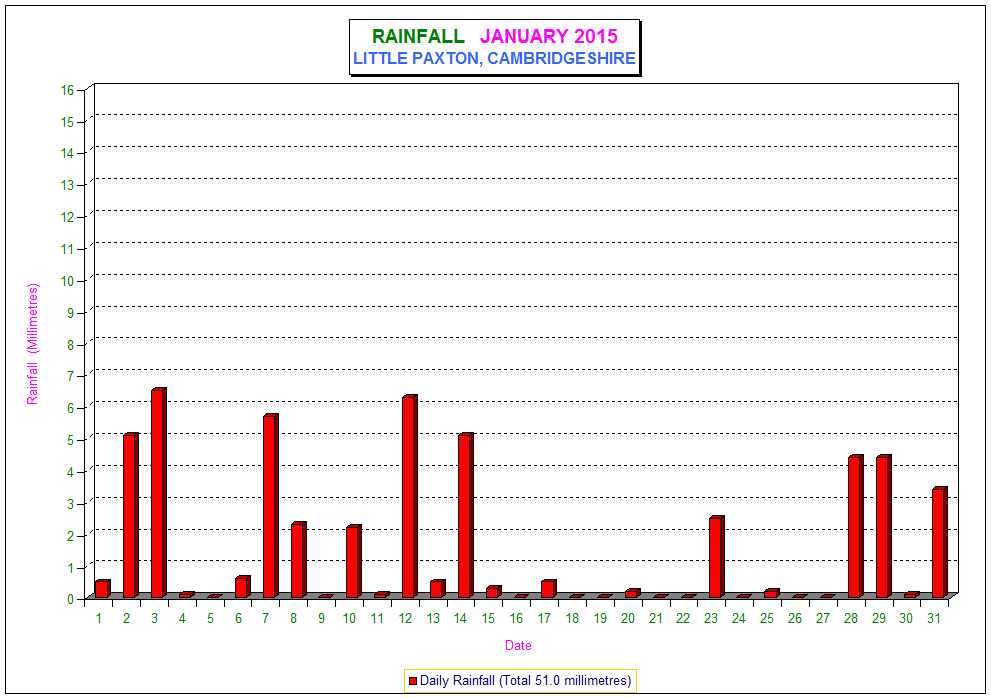The image size is (991, 698).
Task: Click x-axis date label '16'
Action: 516,619
